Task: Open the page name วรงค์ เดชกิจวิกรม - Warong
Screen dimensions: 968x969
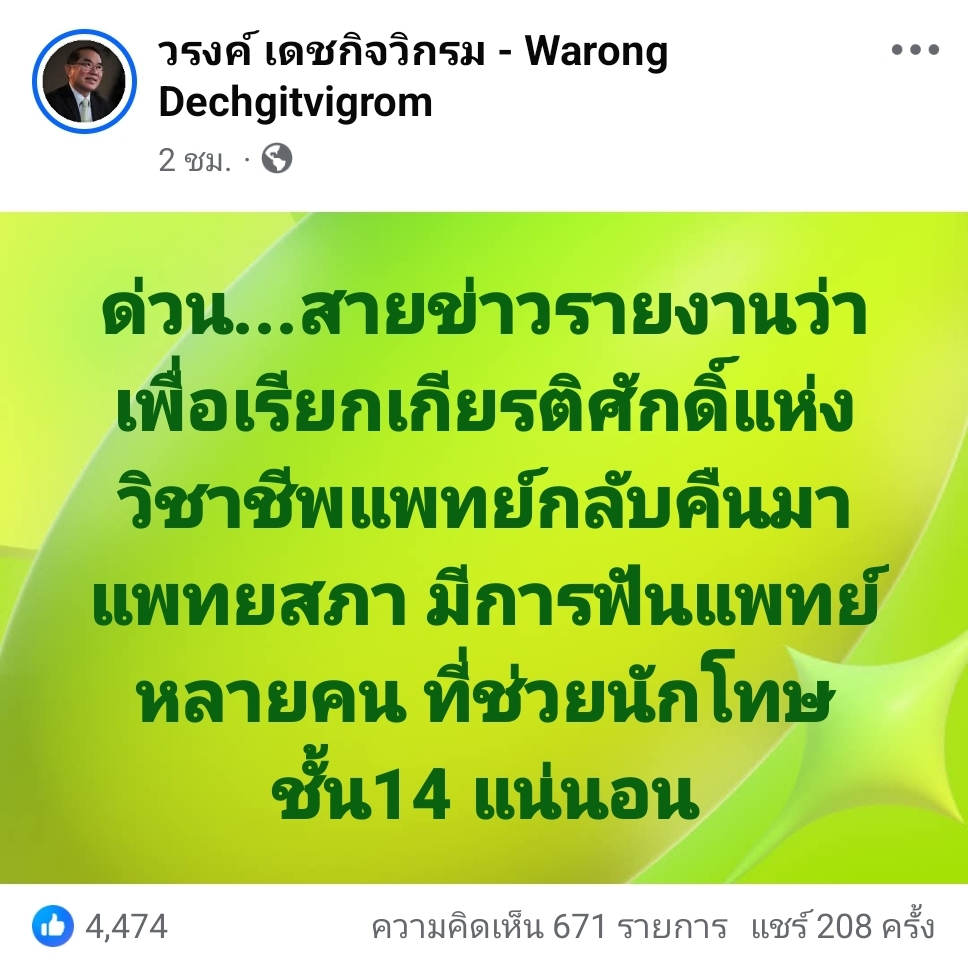Action: coord(413,52)
